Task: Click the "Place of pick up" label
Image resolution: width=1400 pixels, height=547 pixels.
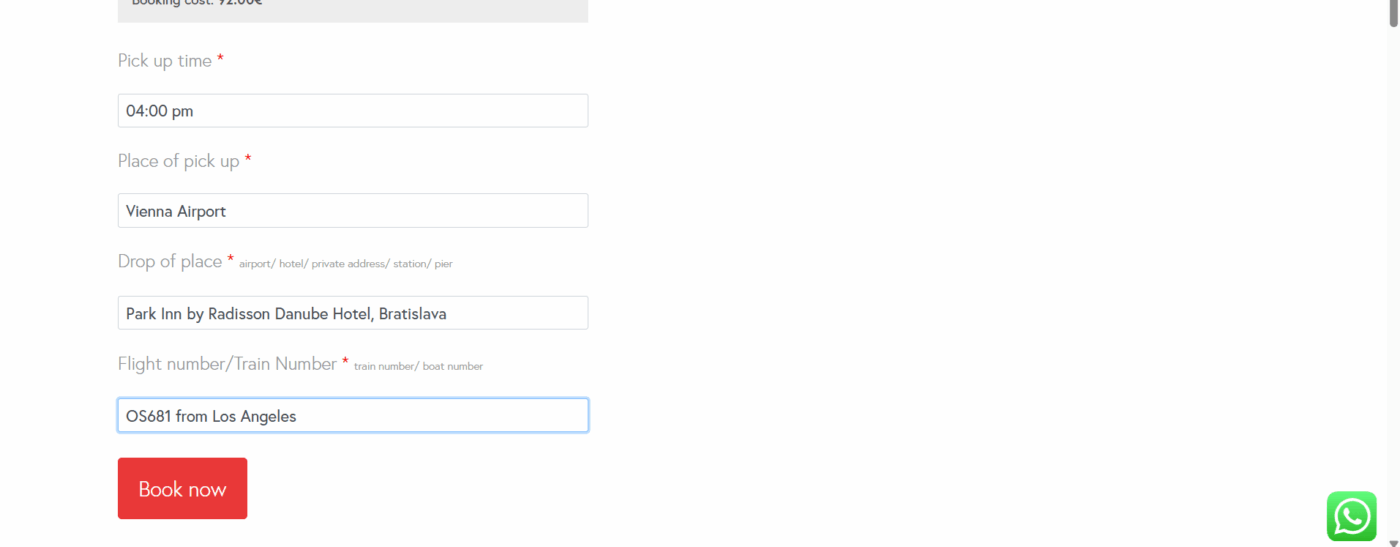Action: 178,161
